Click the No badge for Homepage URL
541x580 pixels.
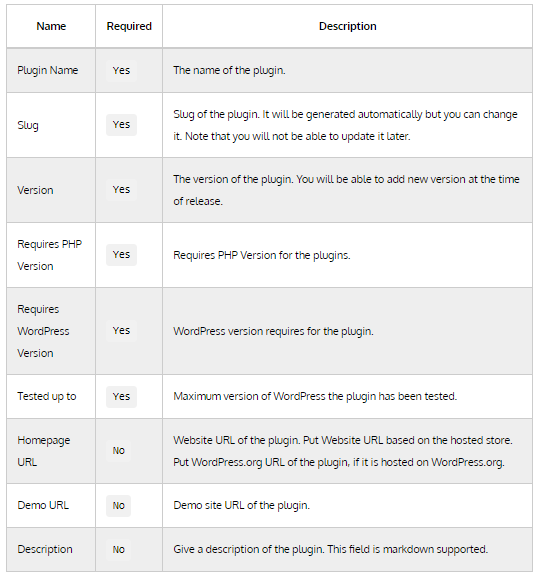tap(119, 451)
